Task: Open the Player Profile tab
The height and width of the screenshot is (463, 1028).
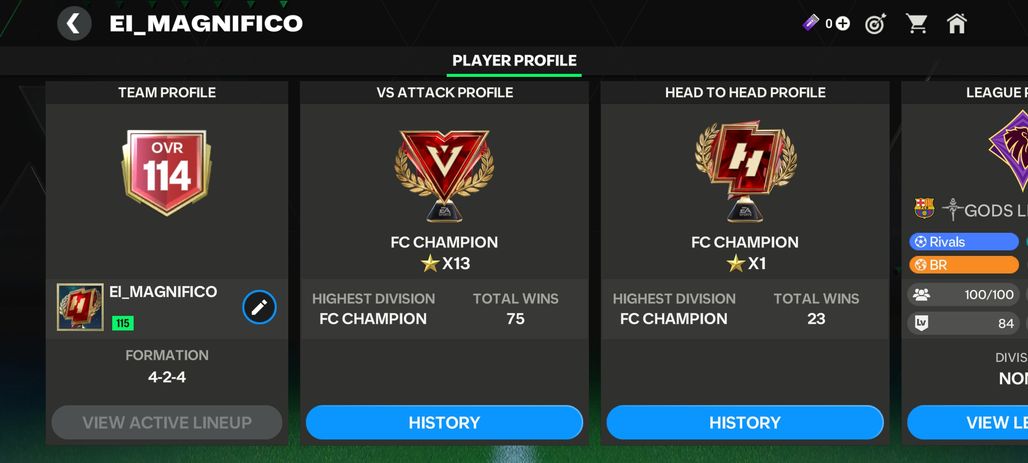Action: (x=515, y=60)
